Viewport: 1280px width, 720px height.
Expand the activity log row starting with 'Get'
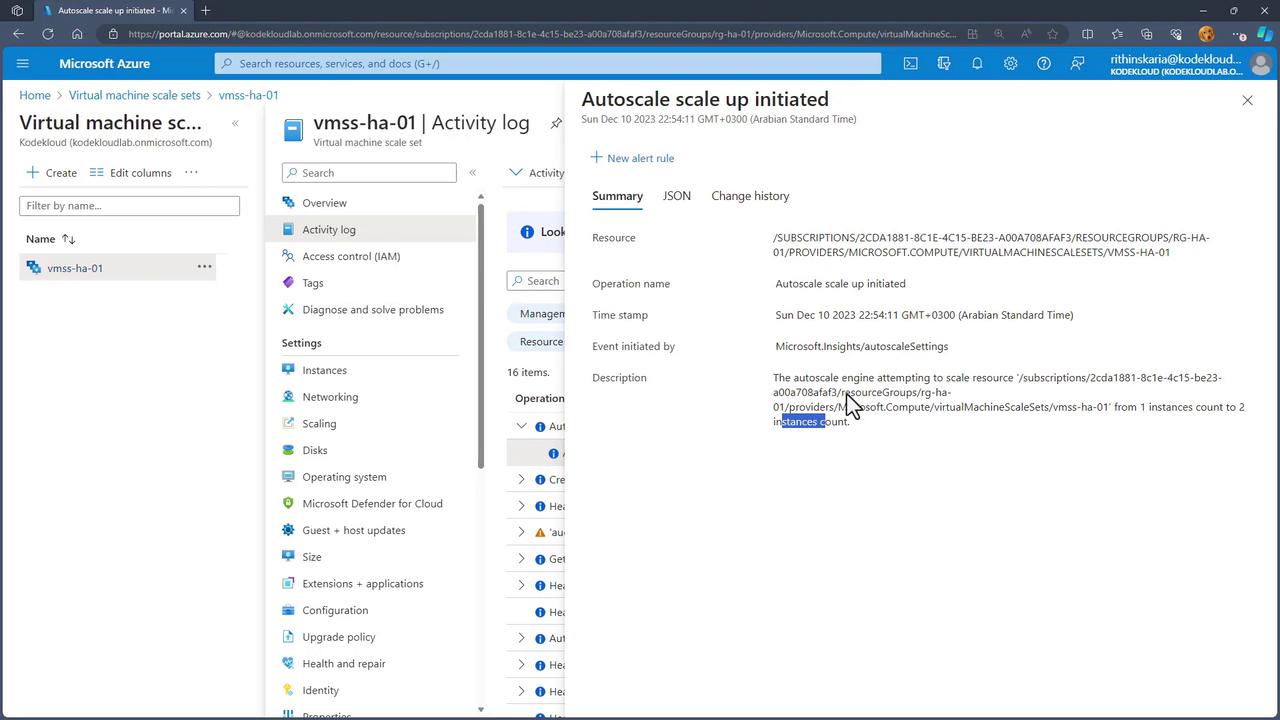pyautogui.click(x=521, y=559)
